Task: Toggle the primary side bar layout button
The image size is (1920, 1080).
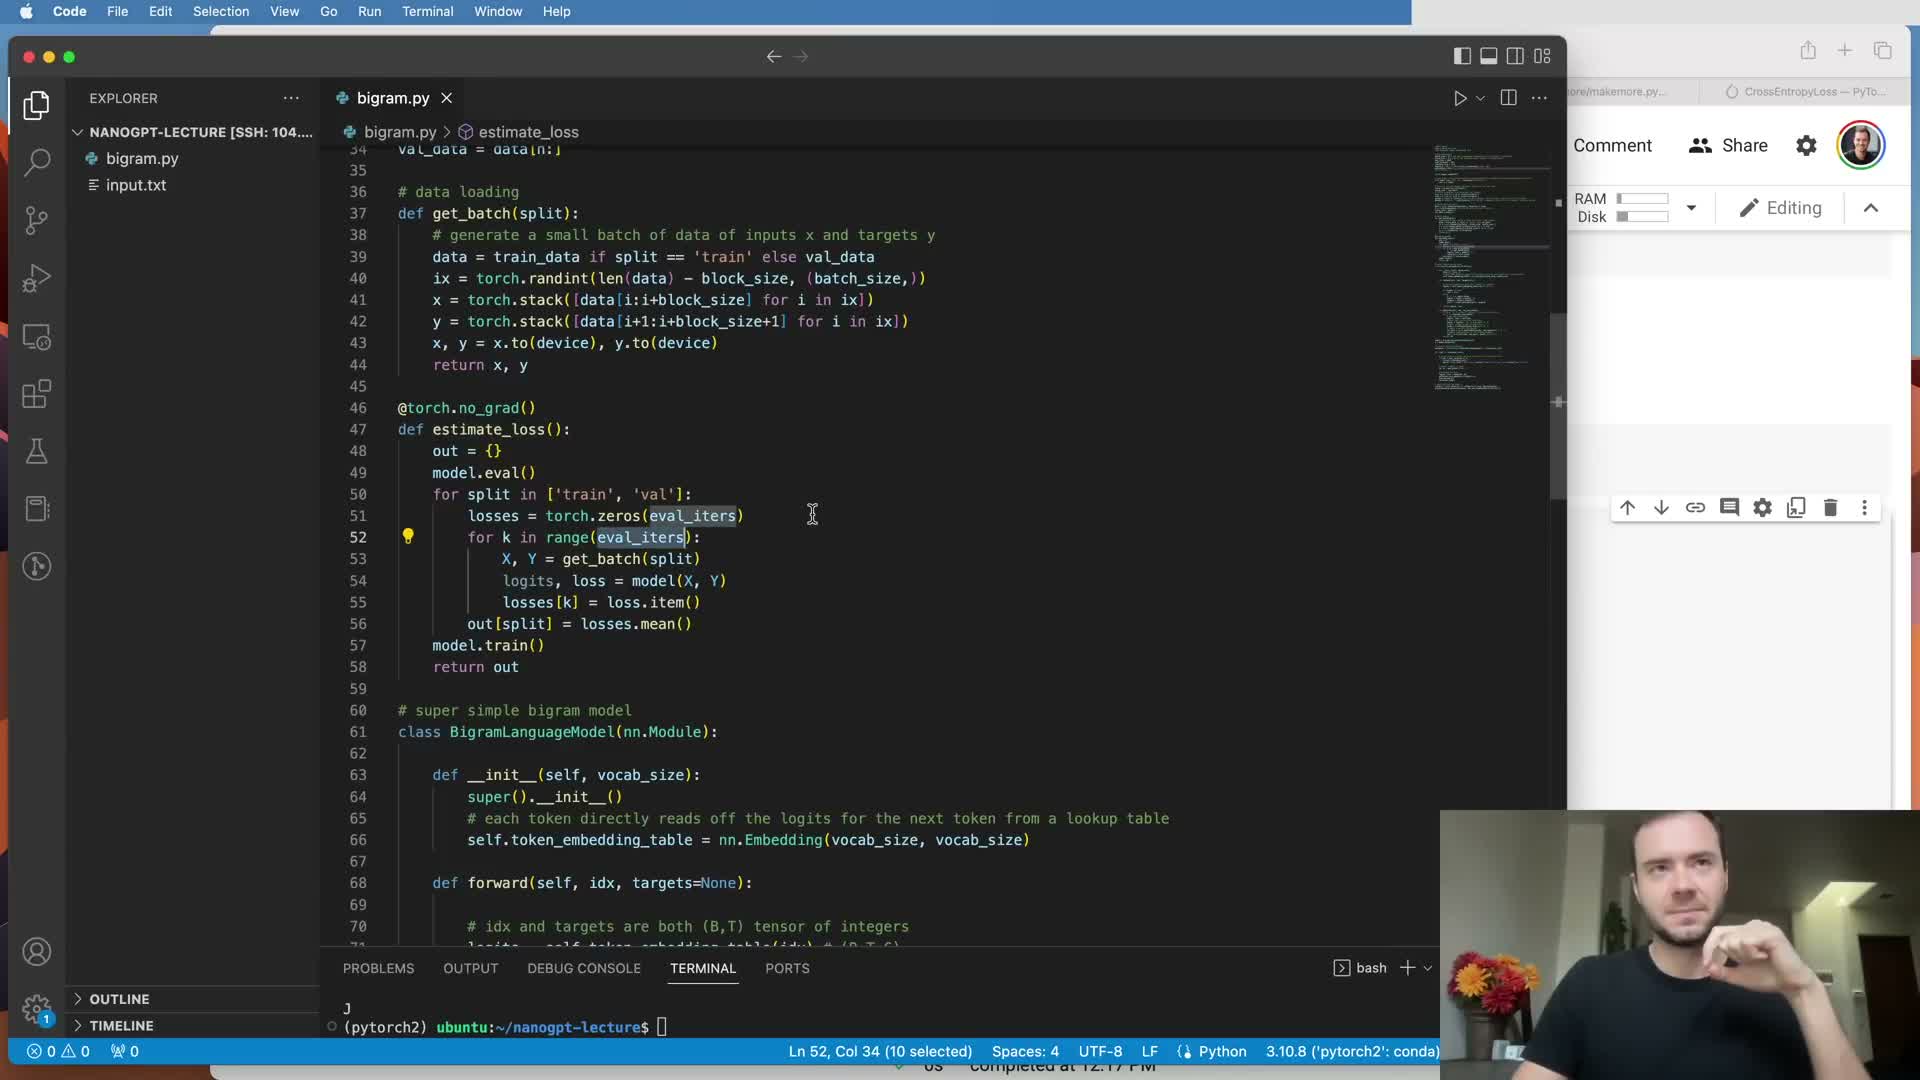Action: tap(1462, 56)
